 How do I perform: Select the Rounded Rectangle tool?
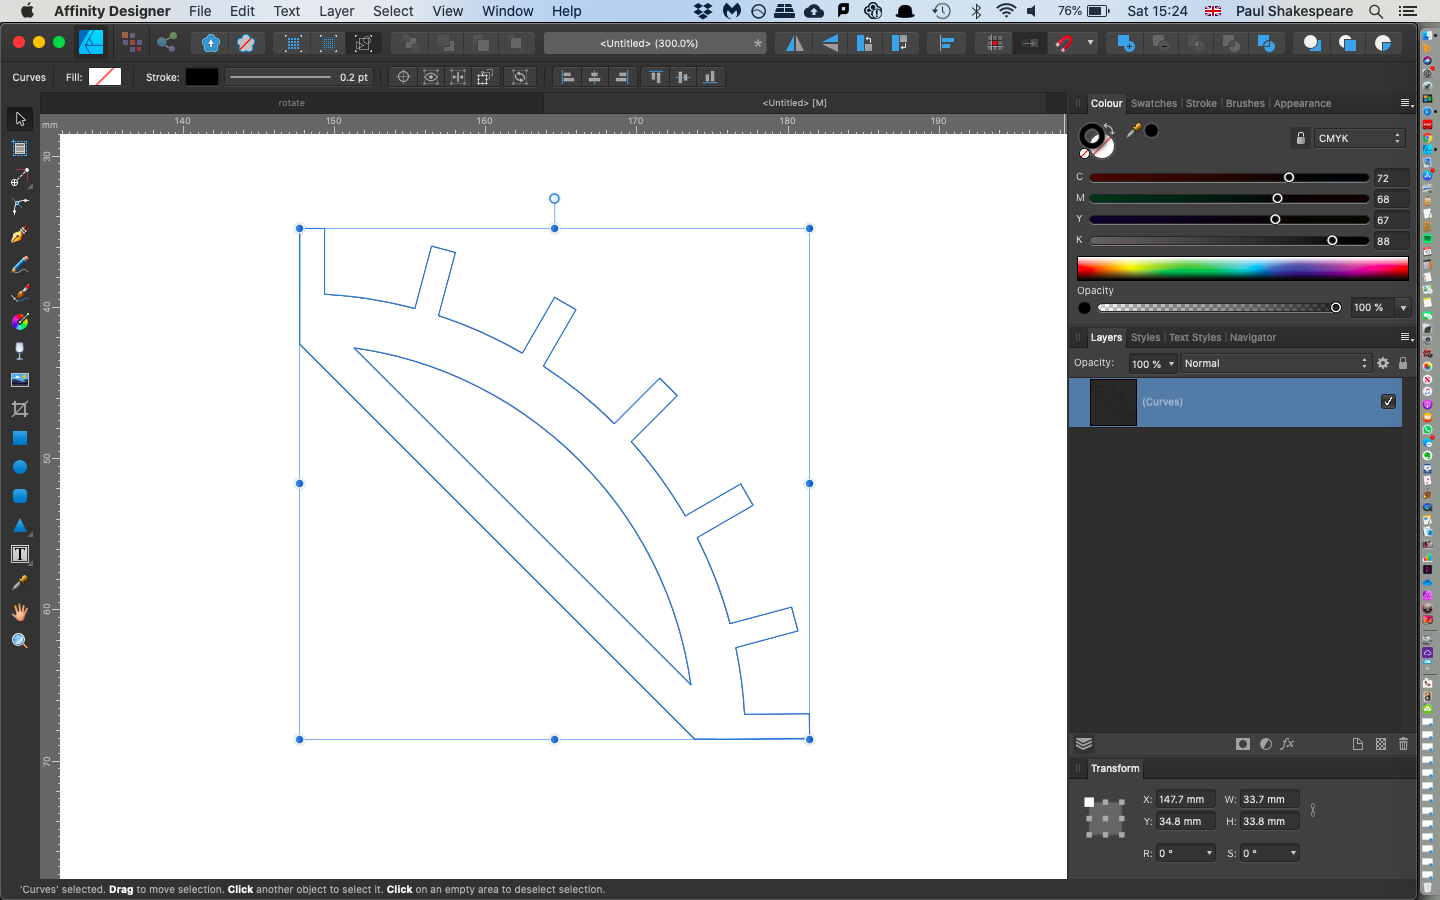(20, 496)
